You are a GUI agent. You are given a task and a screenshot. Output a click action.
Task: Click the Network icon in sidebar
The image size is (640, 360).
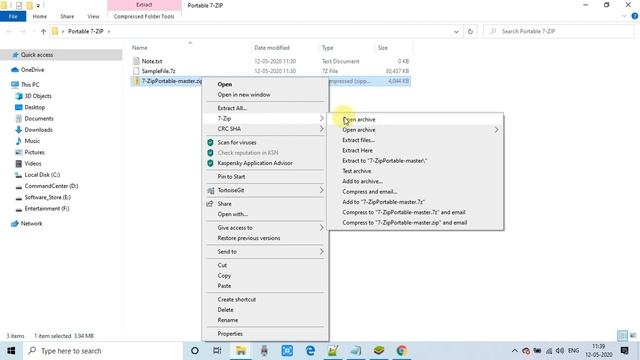pyautogui.click(x=15, y=224)
